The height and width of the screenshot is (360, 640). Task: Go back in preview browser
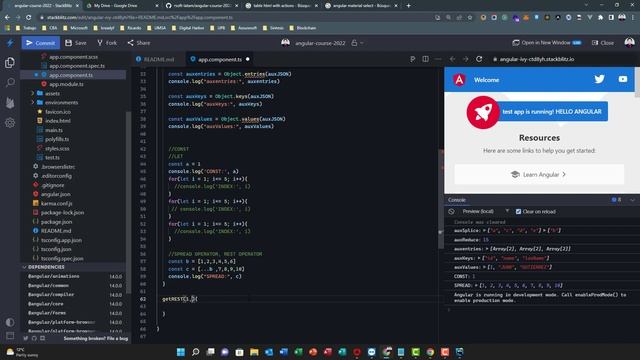coord(453,59)
